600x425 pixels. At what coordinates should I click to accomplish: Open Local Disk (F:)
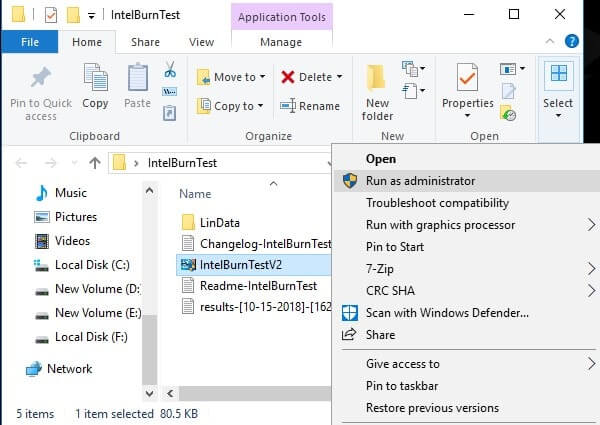81,337
